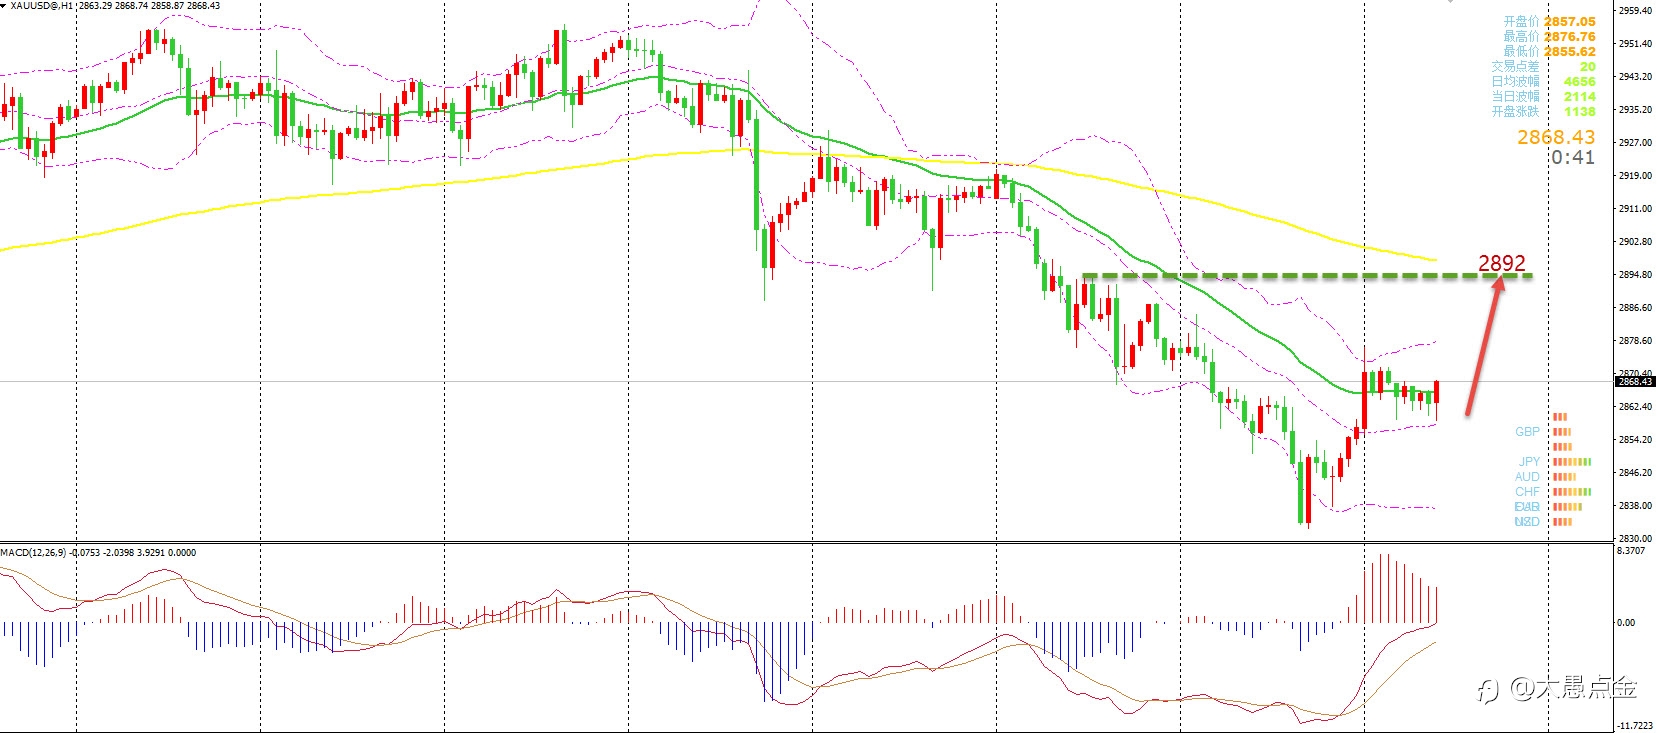Open the chart menu triangle beside XAUUSD
The width and height of the screenshot is (1657, 733).
point(4,6)
